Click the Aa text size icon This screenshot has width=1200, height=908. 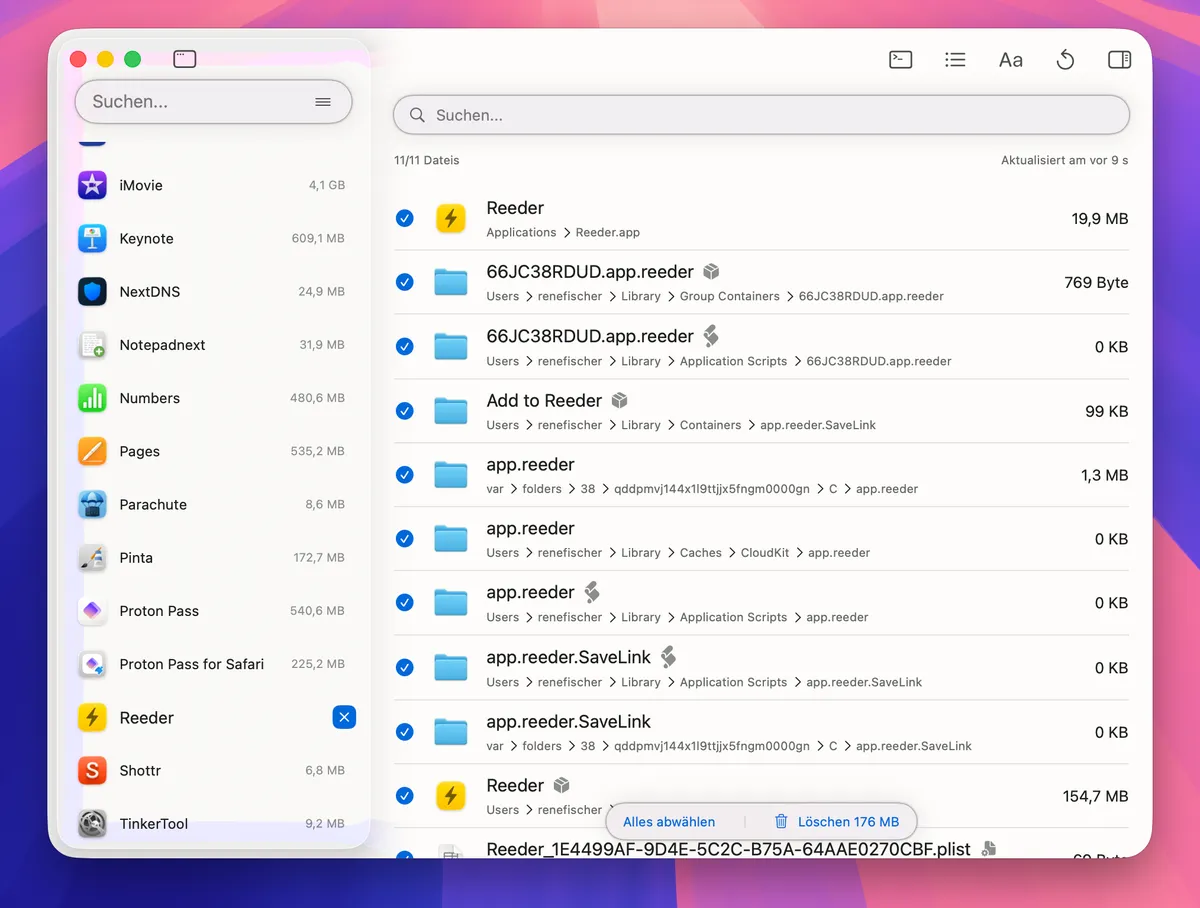click(1010, 59)
